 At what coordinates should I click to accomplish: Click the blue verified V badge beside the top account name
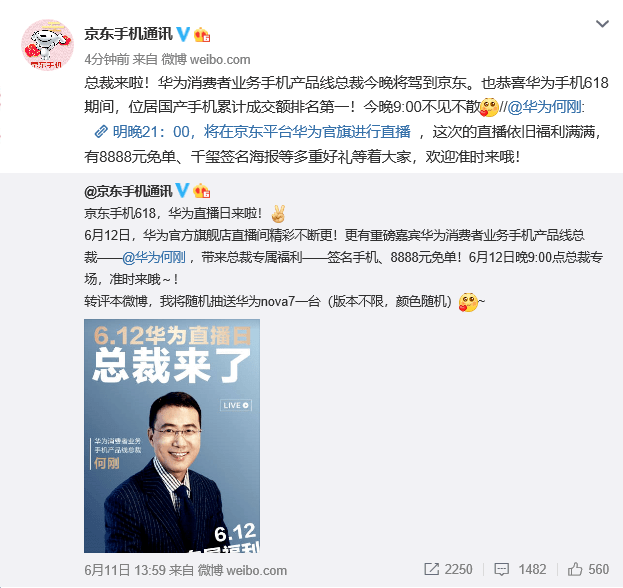click(x=183, y=34)
